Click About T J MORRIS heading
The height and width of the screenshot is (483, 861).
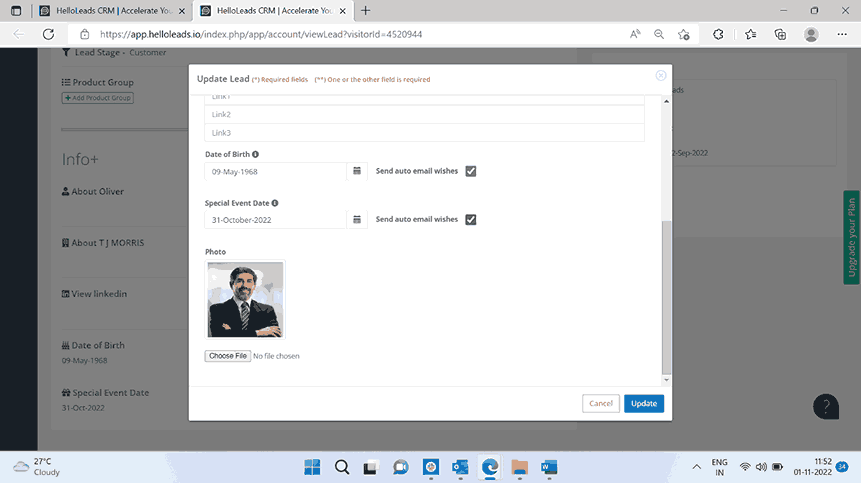click(103, 243)
